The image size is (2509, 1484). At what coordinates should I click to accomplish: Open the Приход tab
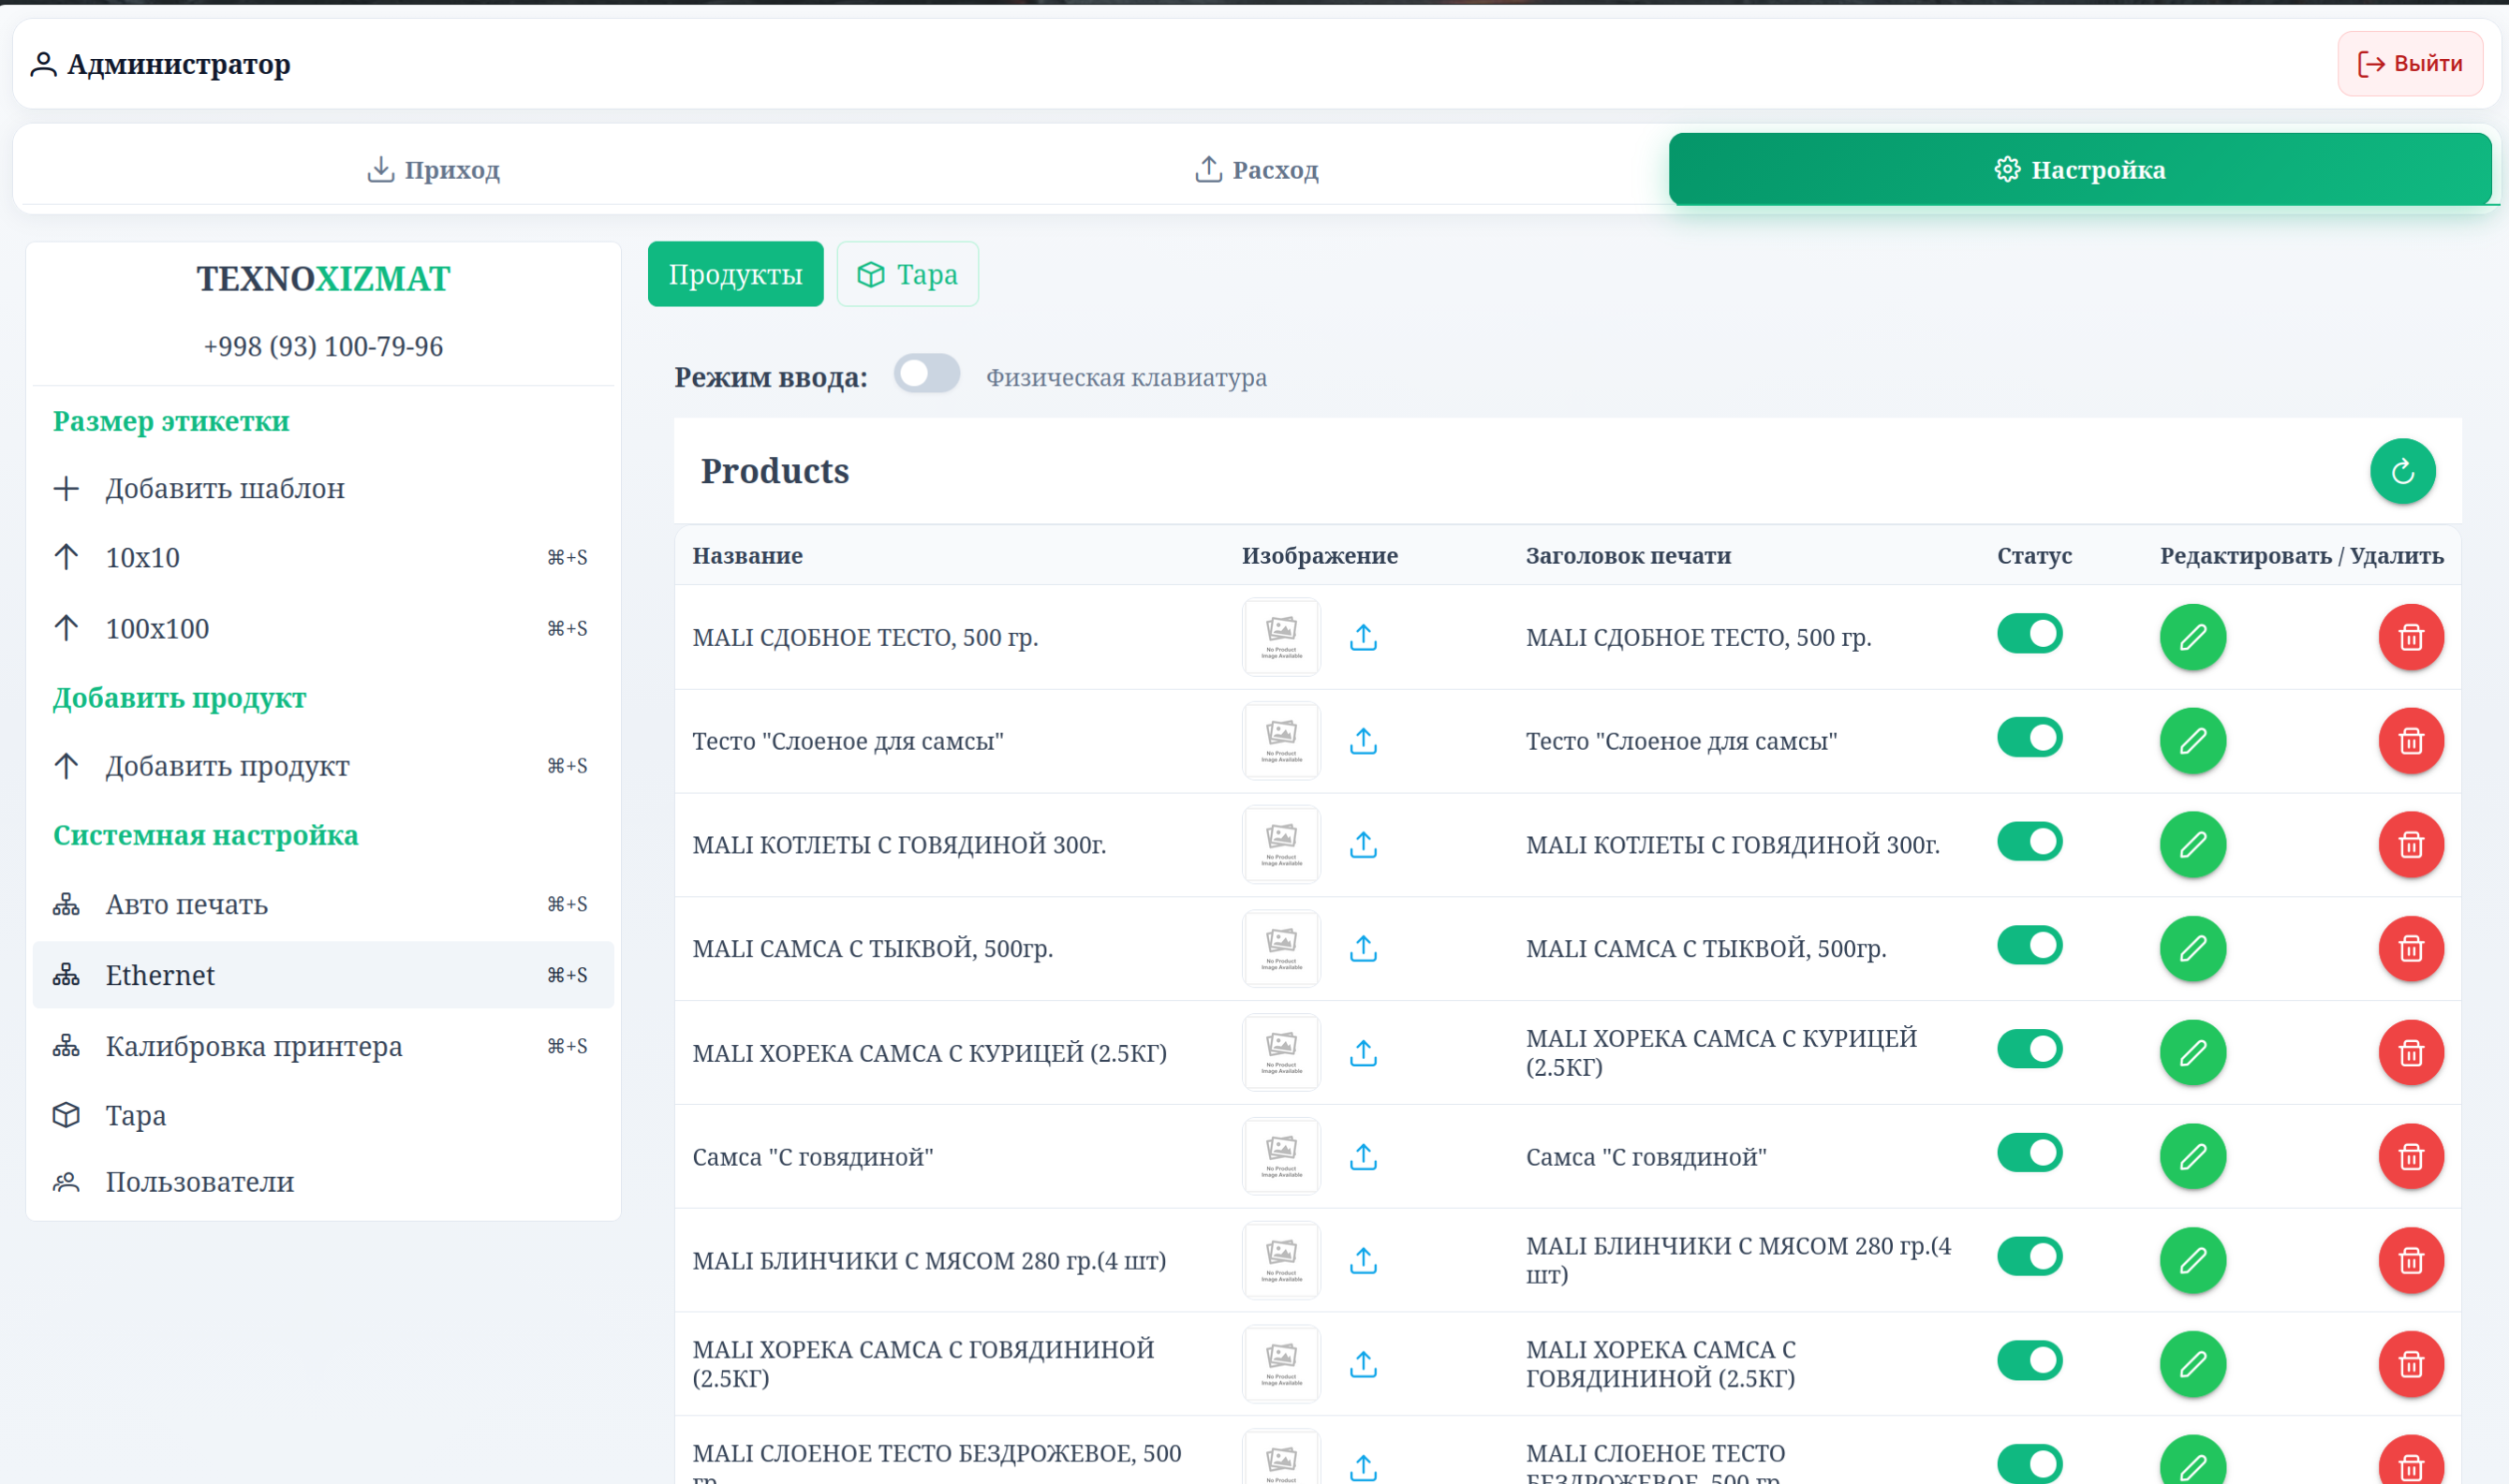click(433, 170)
